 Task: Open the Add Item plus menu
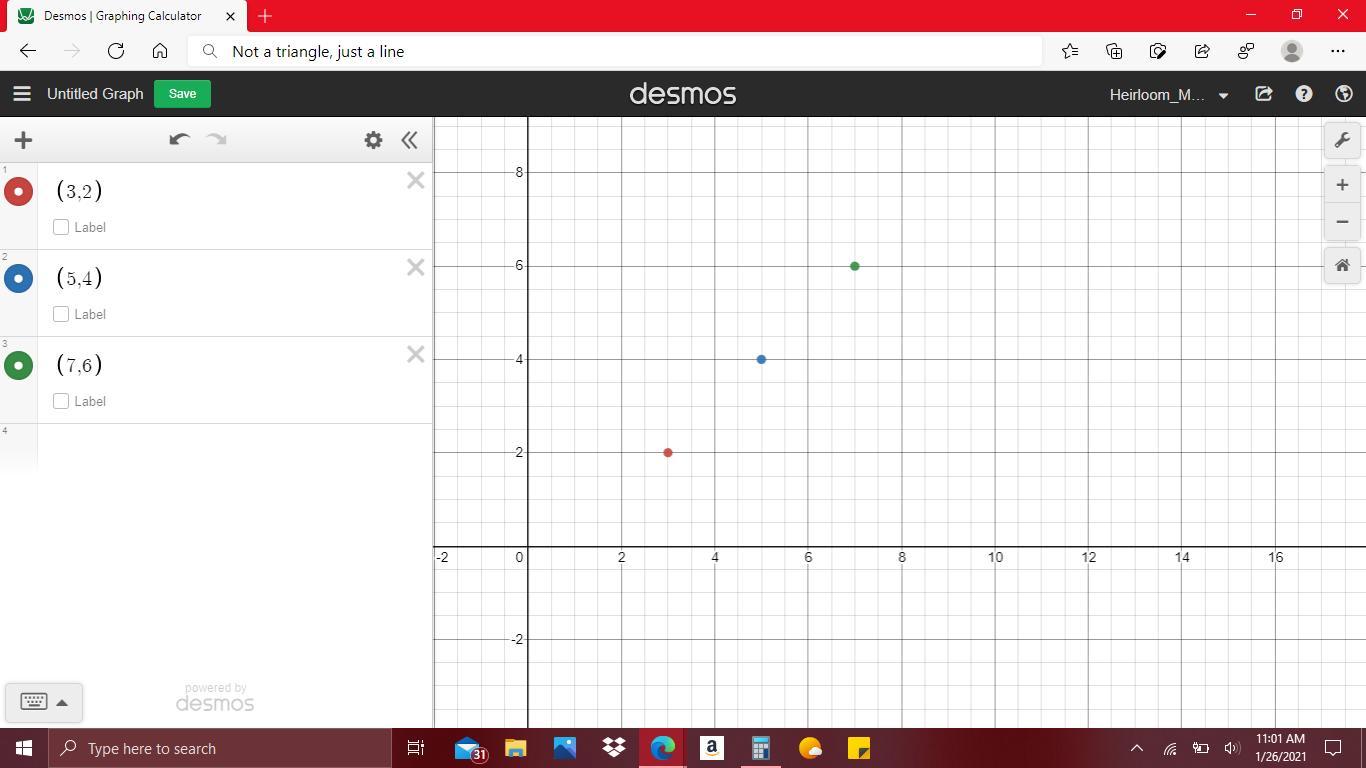pyautogui.click(x=23, y=140)
